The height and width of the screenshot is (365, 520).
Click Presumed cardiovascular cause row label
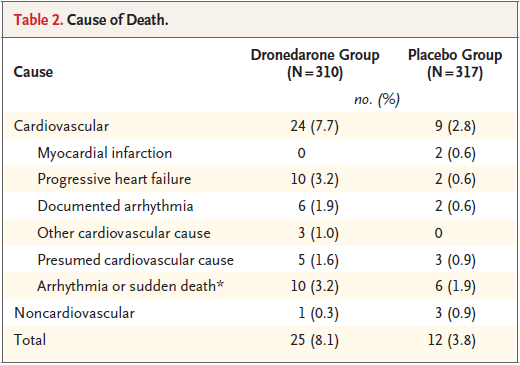click(136, 260)
